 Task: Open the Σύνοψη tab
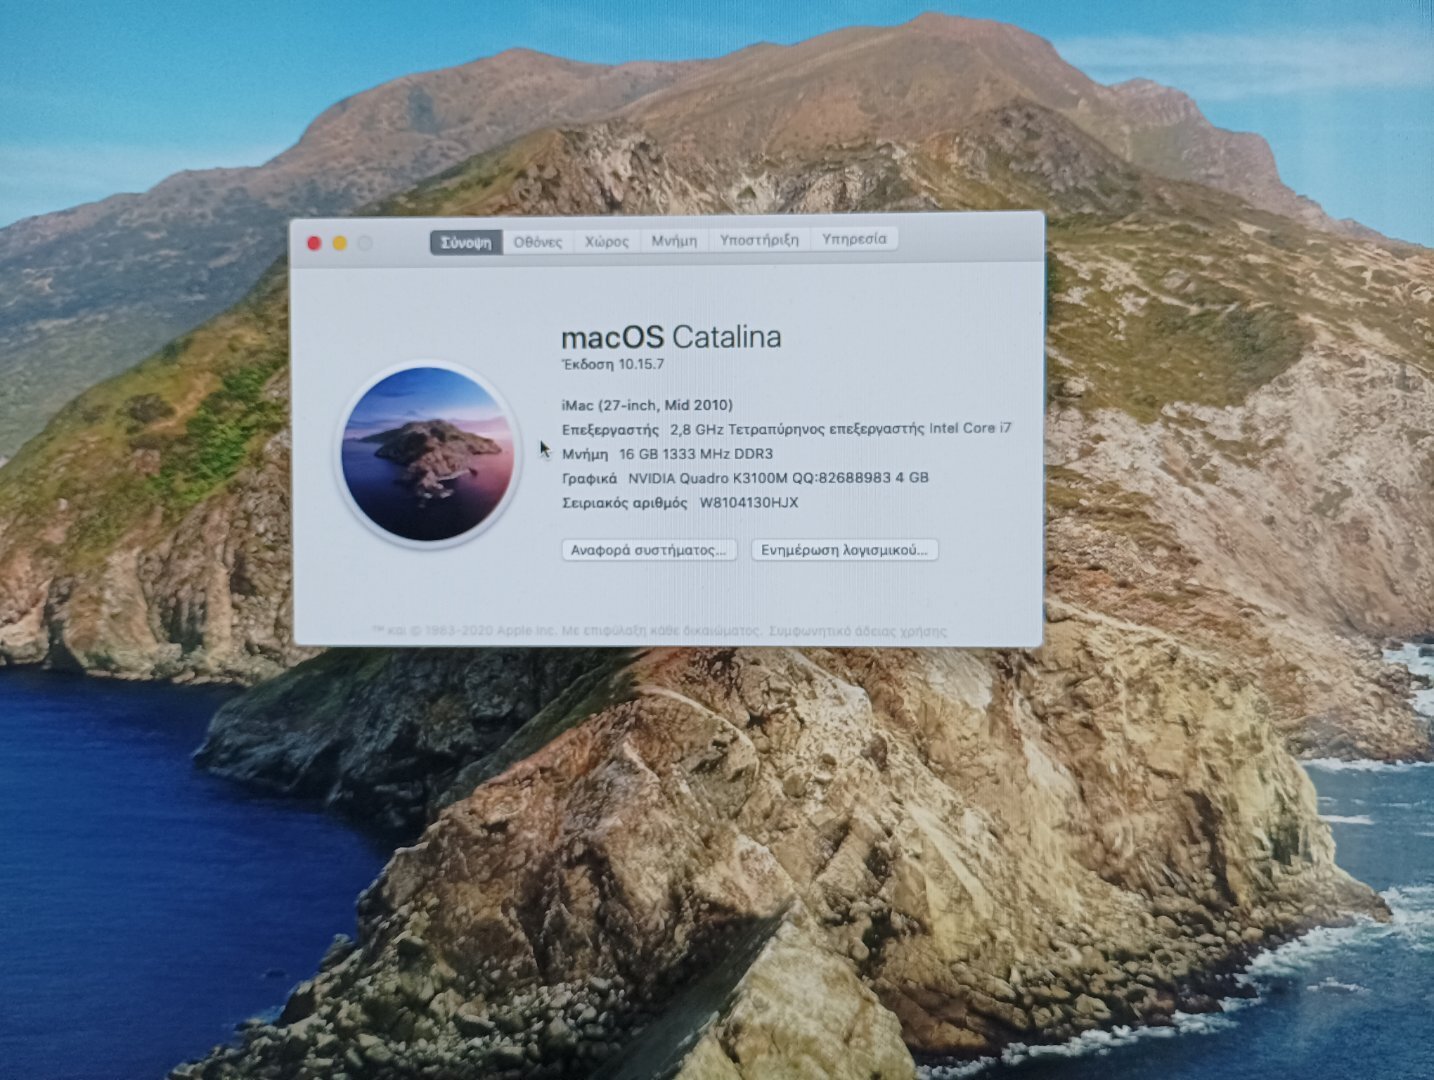pyautogui.click(x=466, y=242)
